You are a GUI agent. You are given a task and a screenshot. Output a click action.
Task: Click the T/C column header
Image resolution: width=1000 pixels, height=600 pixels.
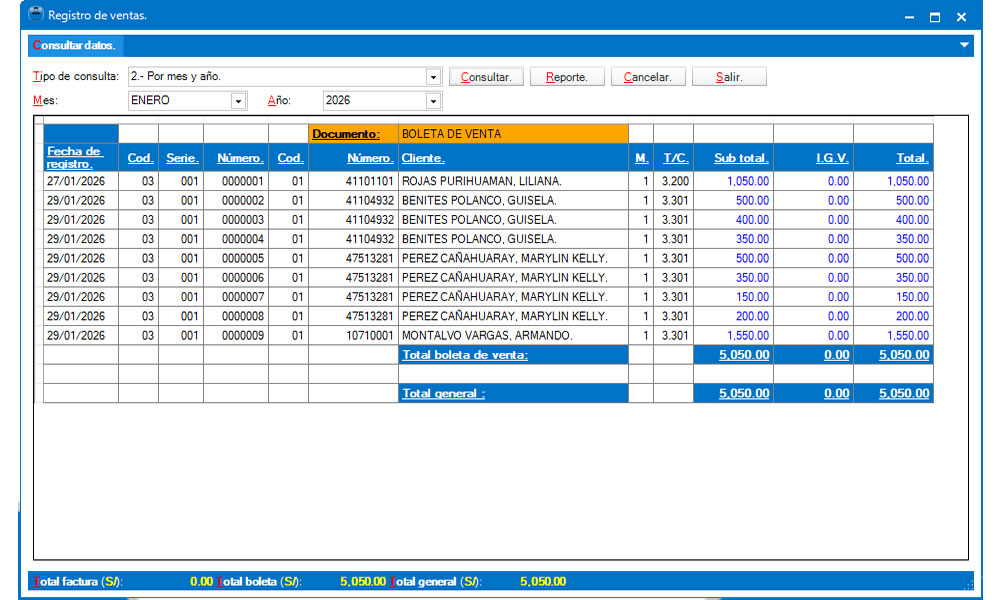673,157
